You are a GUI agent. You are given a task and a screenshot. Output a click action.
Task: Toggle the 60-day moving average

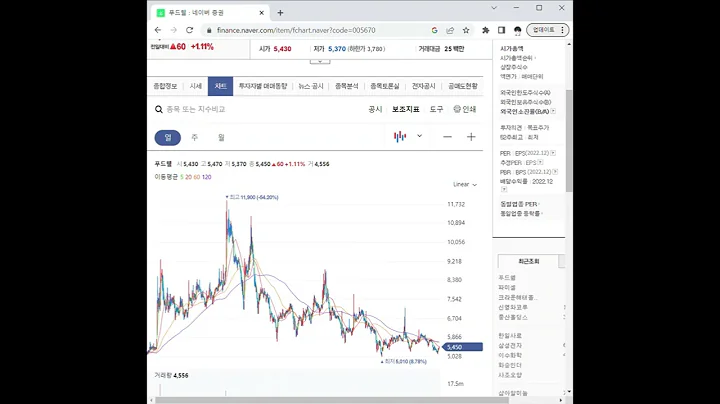click(x=197, y=177)
